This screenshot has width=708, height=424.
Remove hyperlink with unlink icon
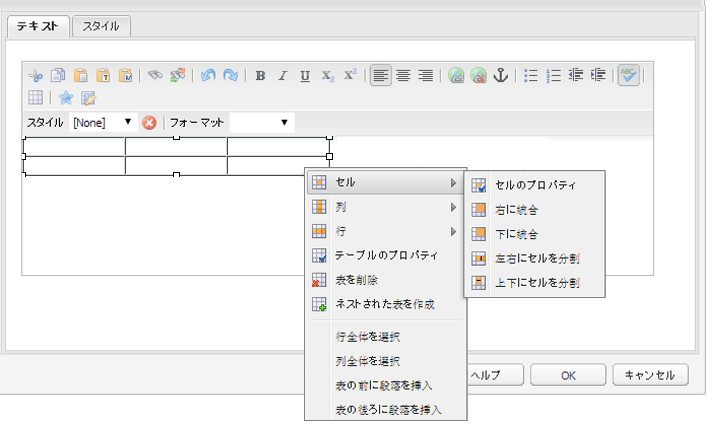(479, 75)
